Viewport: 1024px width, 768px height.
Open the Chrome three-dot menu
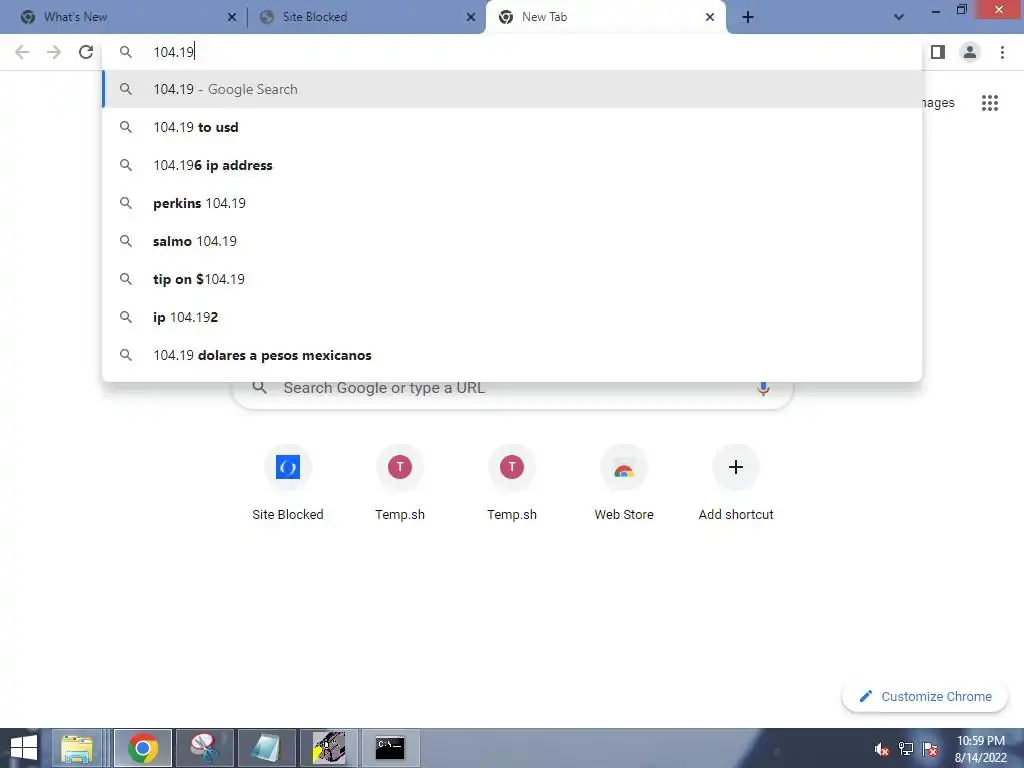tap(1002, 52)
